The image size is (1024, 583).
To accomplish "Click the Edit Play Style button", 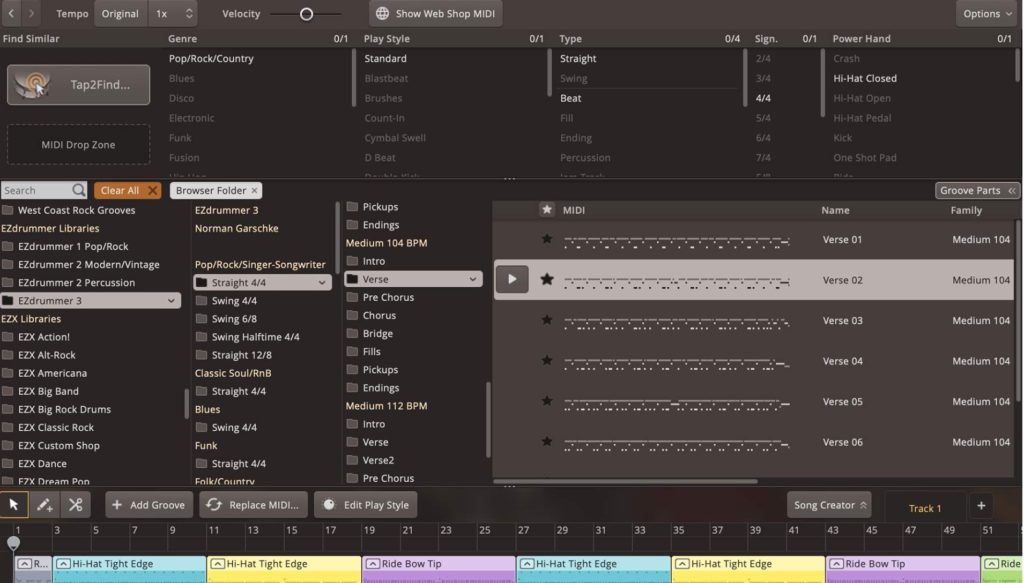I will 366,505.
